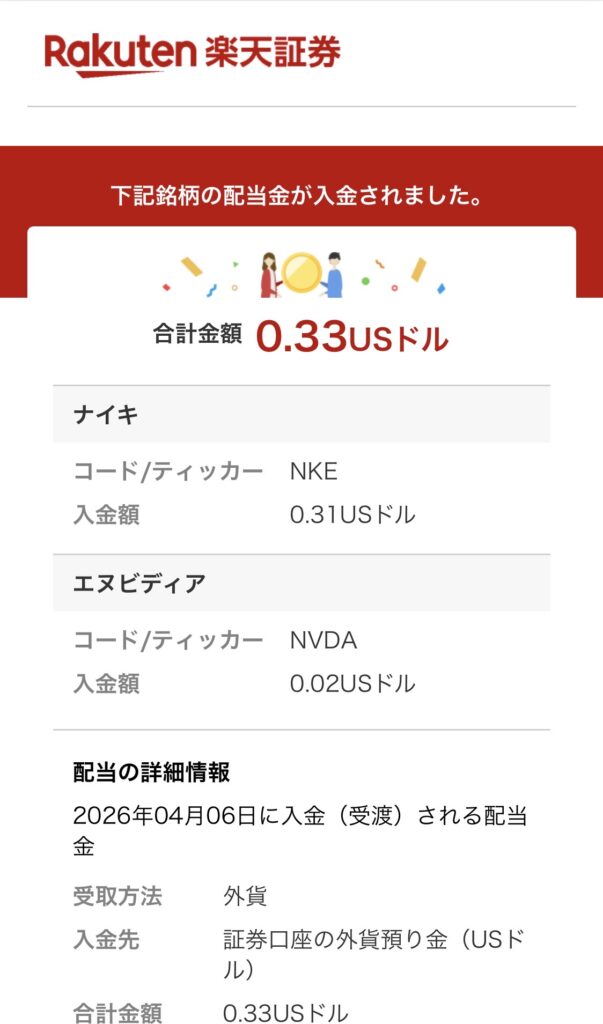Screen dimensions: 603x1024
Task: Tap the NVDA ticker code
Action: pyautogui.click(x=323, y=640)
